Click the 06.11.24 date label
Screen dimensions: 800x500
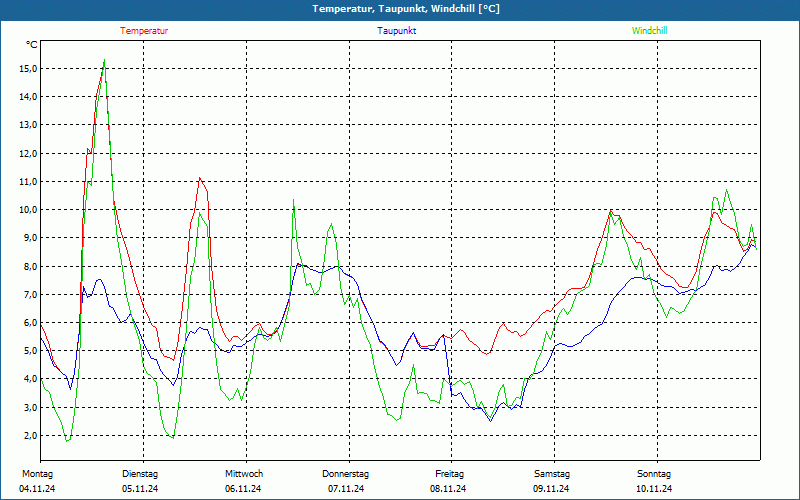click(243, 489)
